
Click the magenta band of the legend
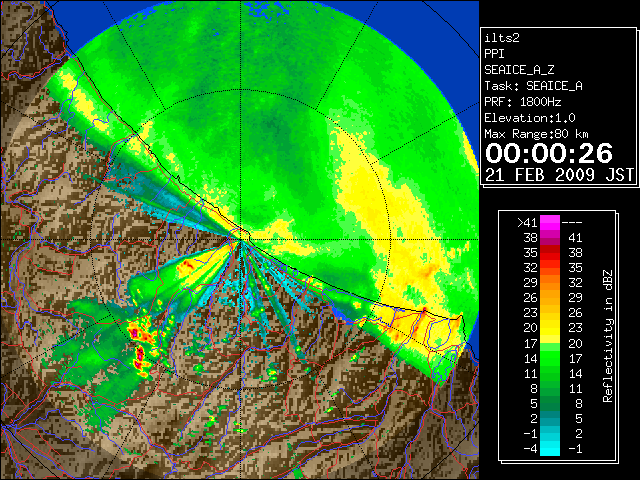550,222
